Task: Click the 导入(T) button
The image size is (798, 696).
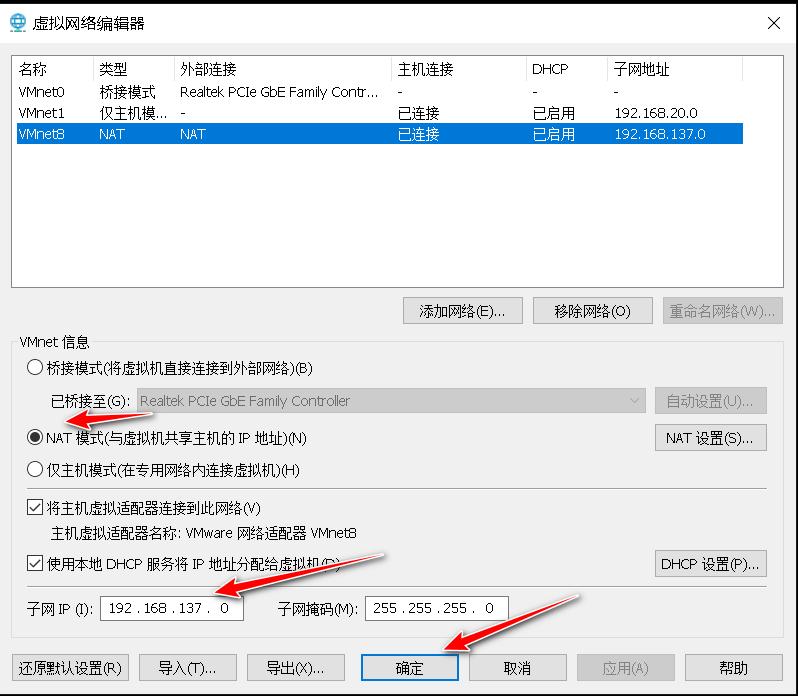Action: (188, 668)
